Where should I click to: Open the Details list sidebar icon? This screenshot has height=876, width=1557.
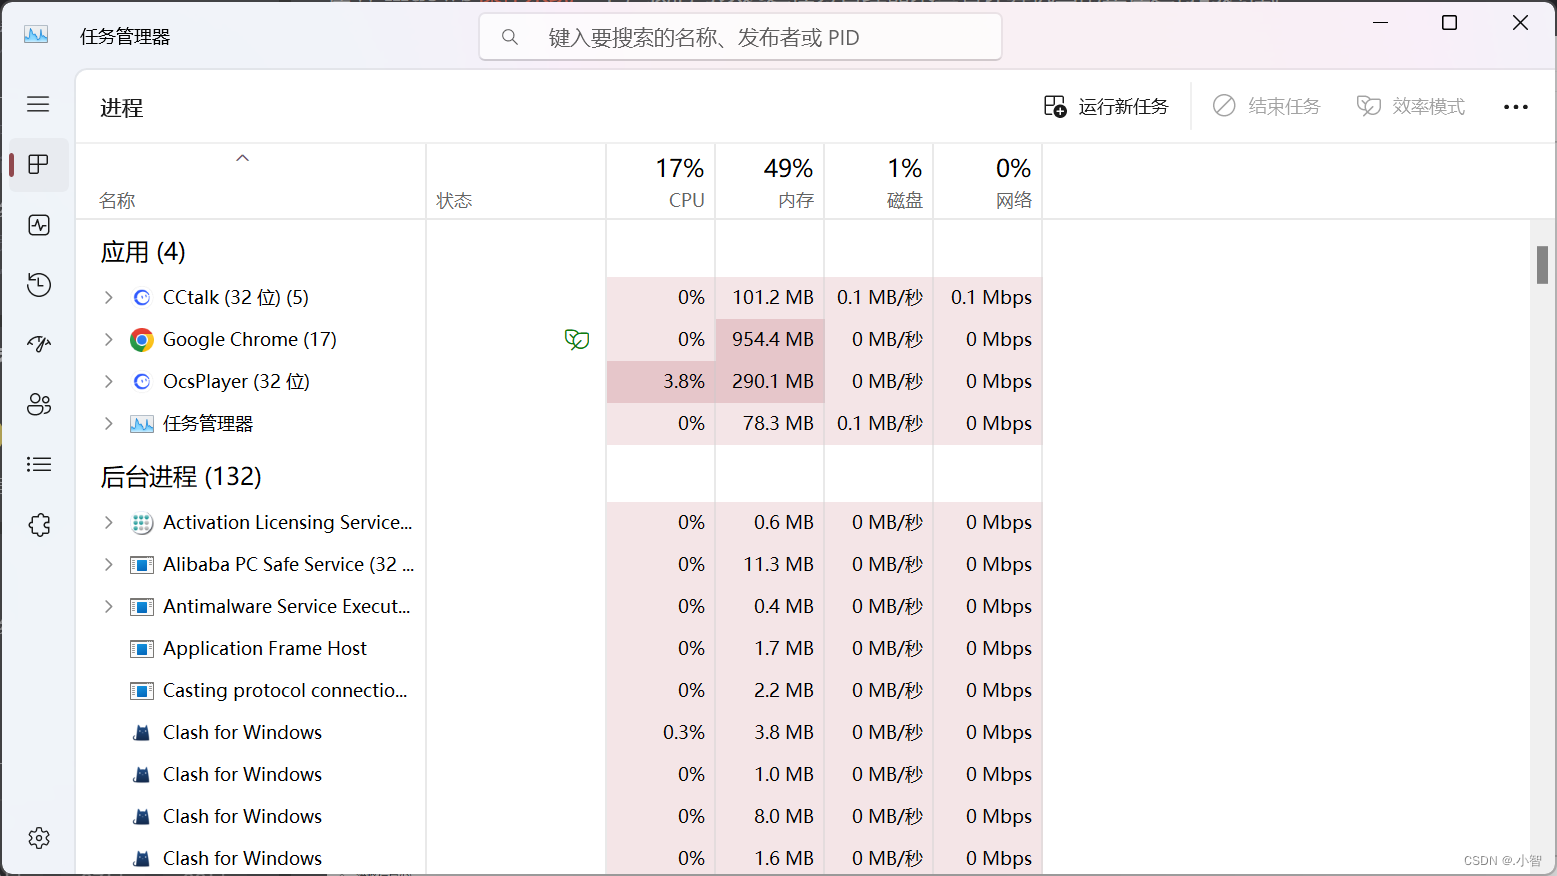[x=39, y=464]
